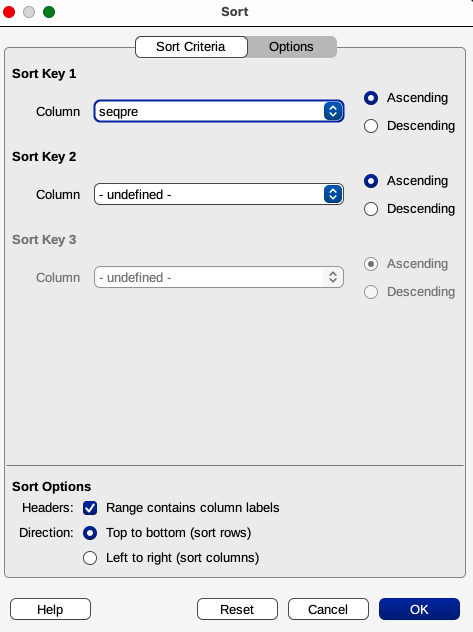
Task: Open Help for the Sort dialog
Action: pyautogui.click(x=50, y=609)
